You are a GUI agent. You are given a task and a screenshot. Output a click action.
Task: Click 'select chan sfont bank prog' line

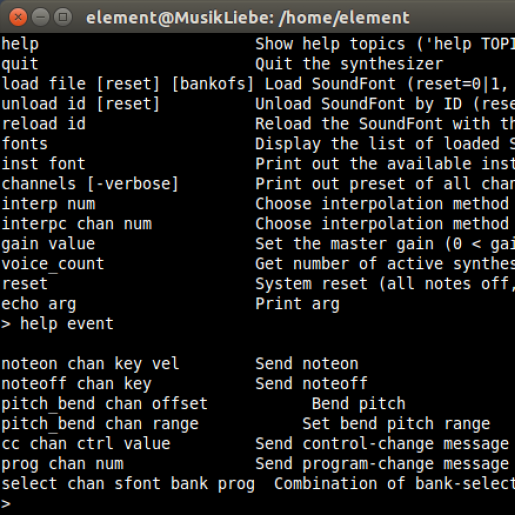tap(128, 484)
